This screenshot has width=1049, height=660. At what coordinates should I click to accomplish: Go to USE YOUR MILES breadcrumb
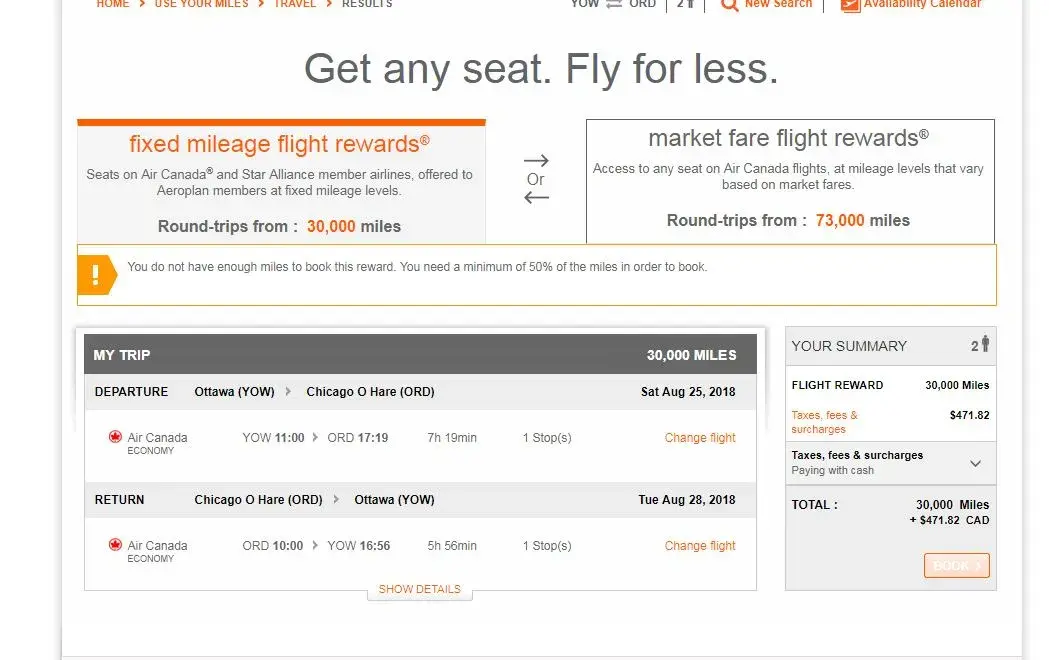[201, 4]
